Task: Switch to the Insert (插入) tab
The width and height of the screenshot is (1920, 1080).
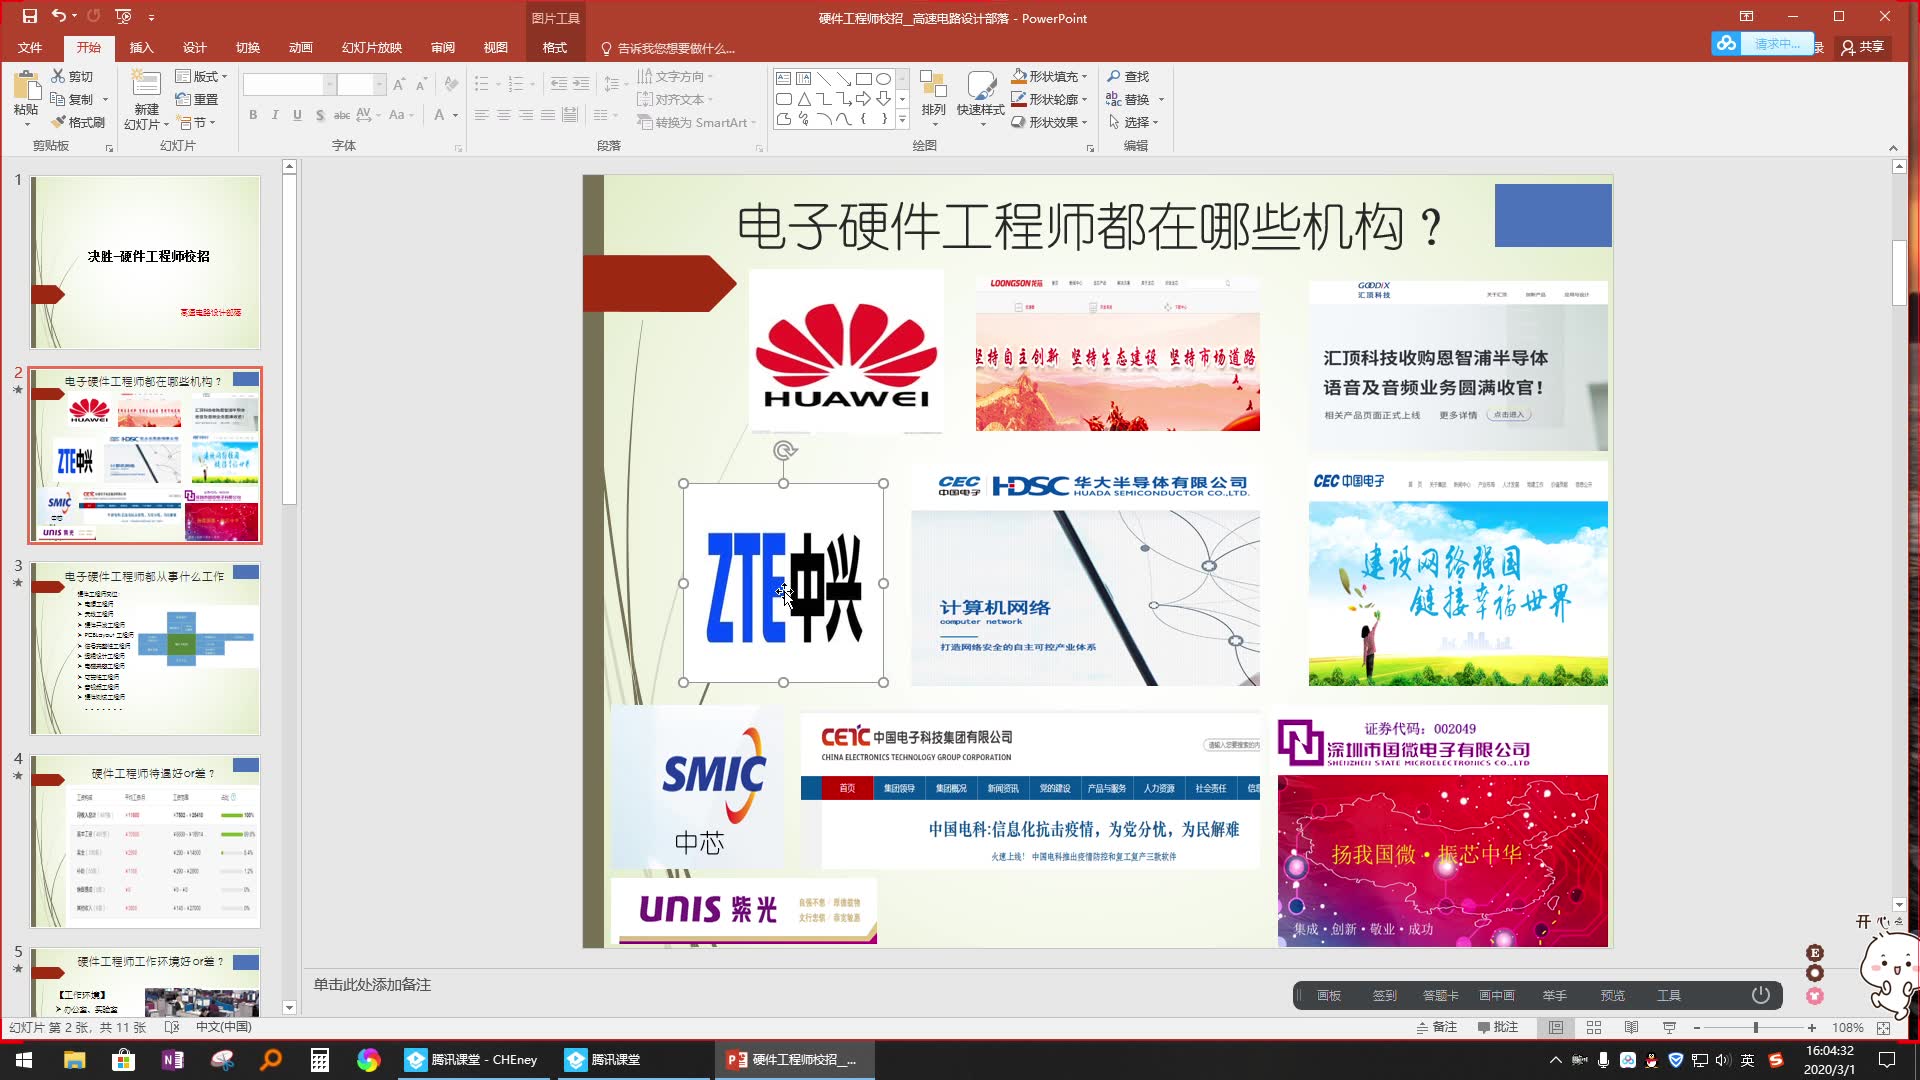Action: click(x=142, y=47)
